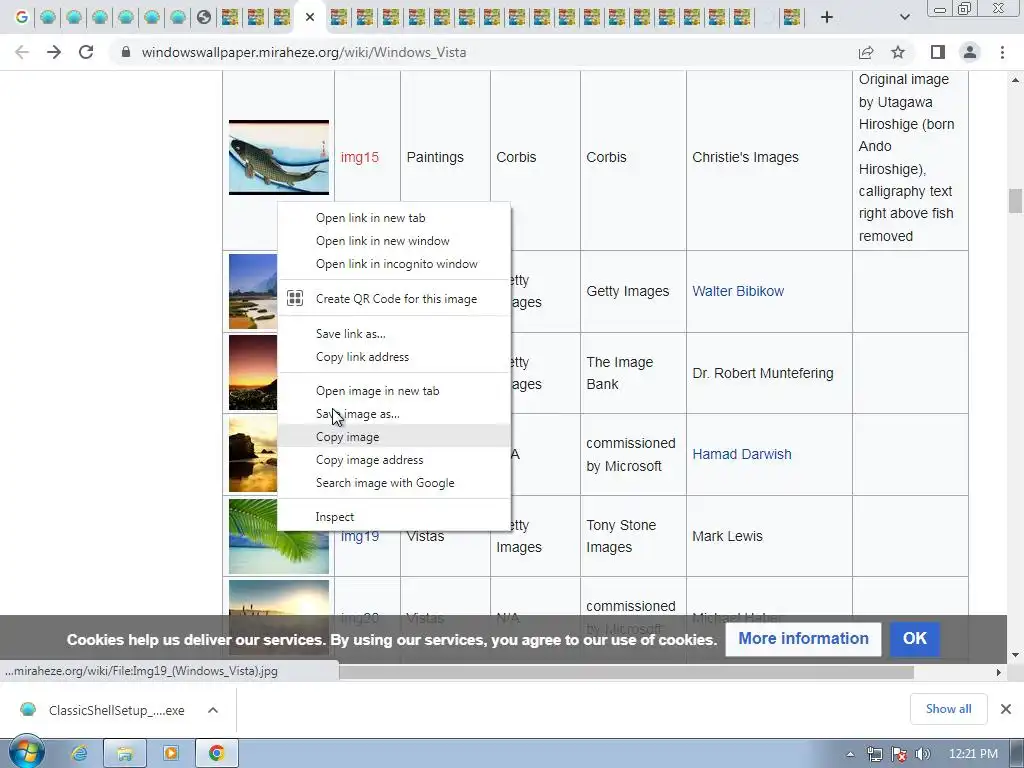
Task: Switch to the Google tab
Action: 22,17
